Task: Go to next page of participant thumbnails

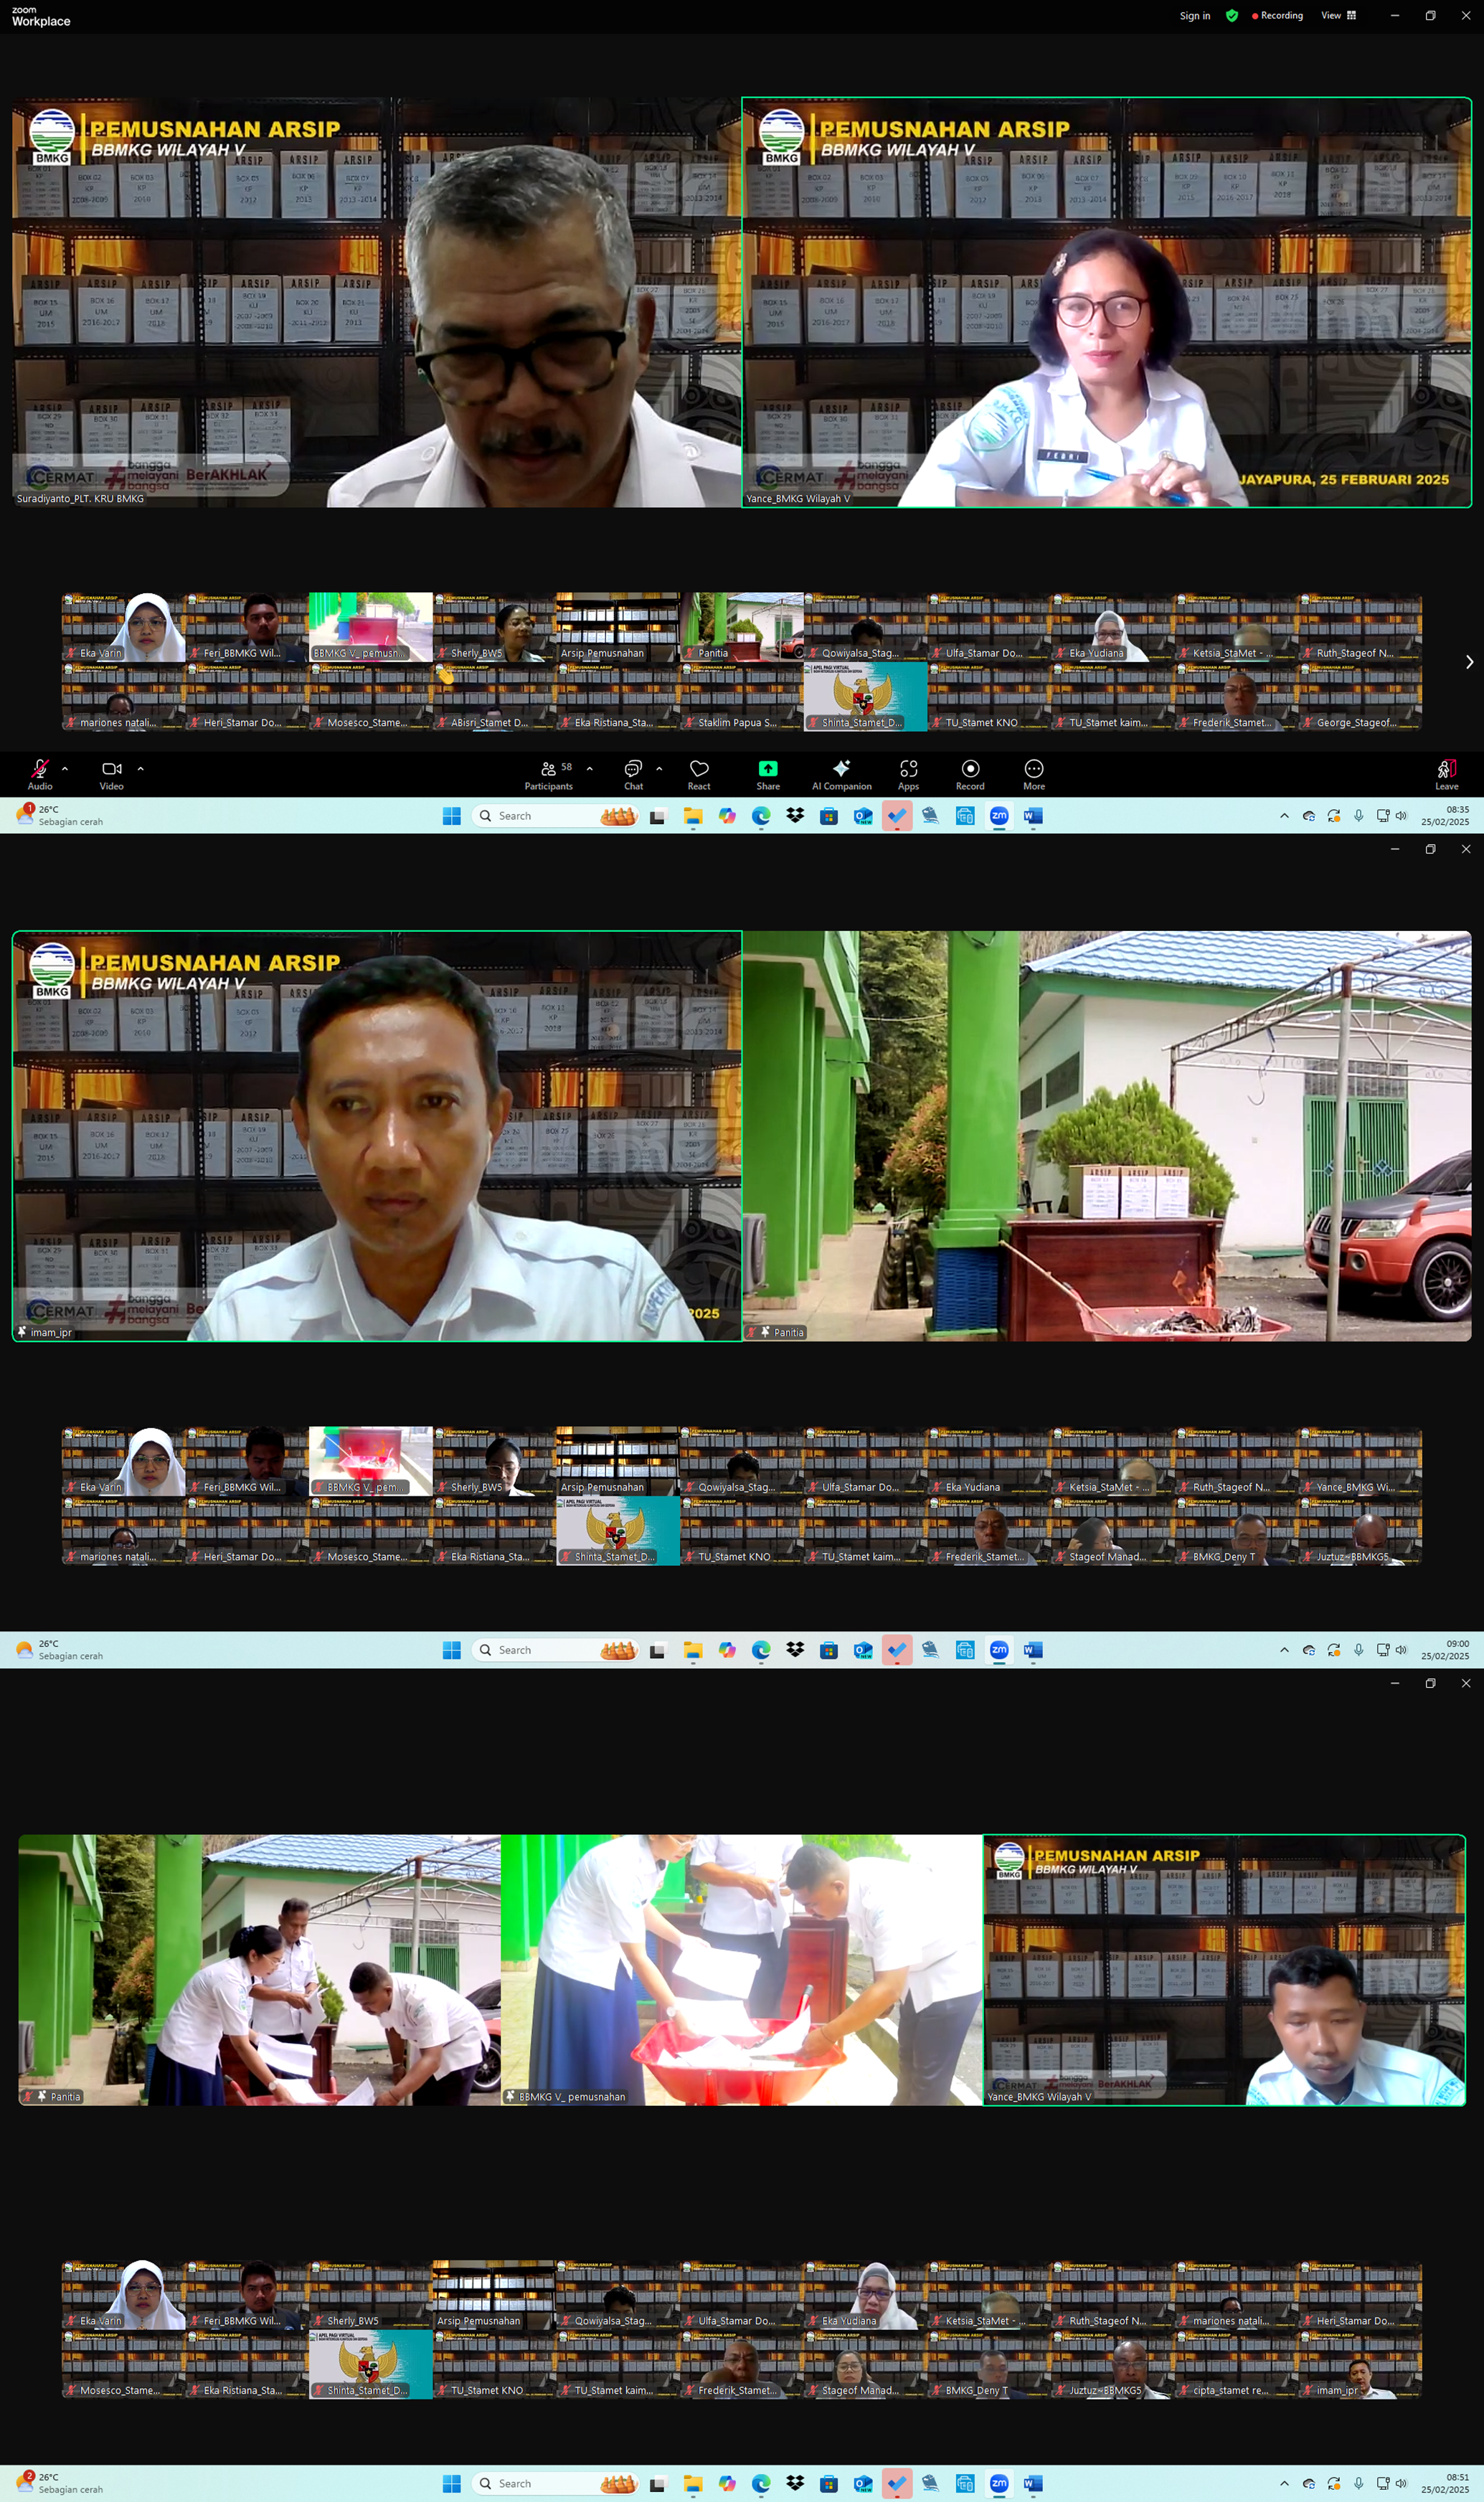Action: point(1468,662)
